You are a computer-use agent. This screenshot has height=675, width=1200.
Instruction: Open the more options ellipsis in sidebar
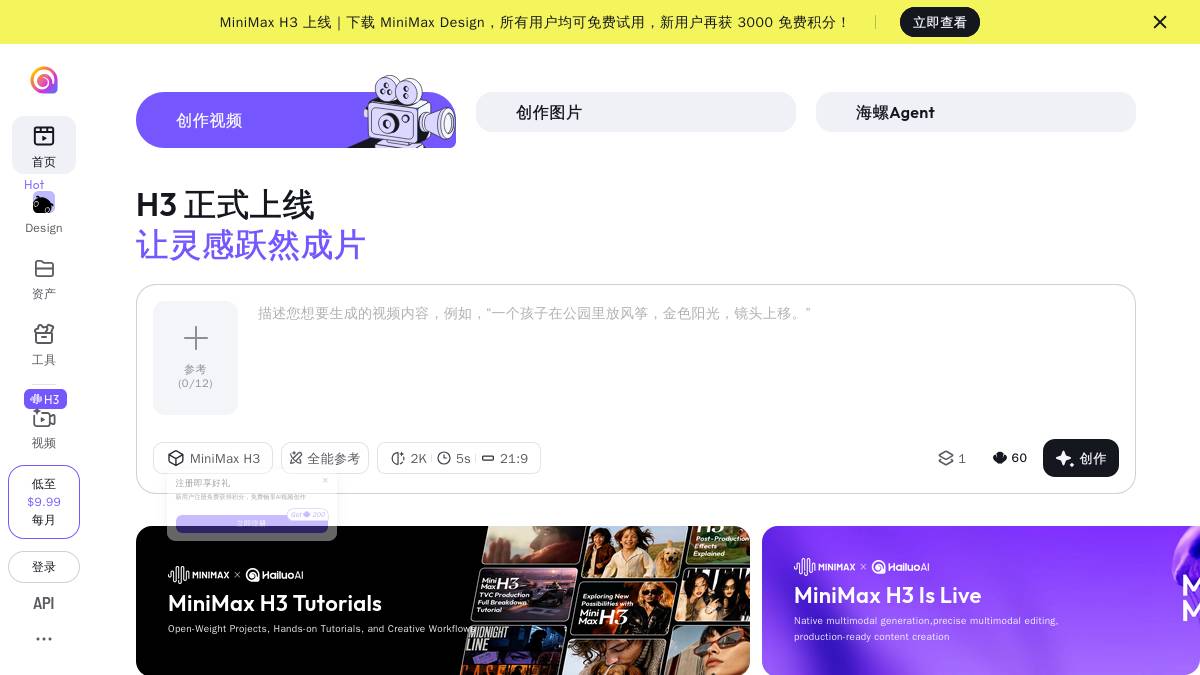tap(44, 639)
